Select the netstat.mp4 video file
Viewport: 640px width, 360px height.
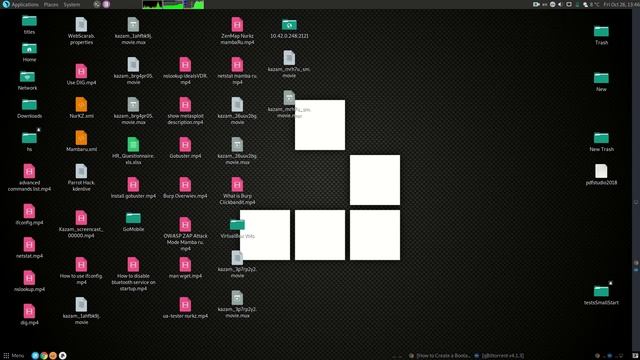pos(29,248)
